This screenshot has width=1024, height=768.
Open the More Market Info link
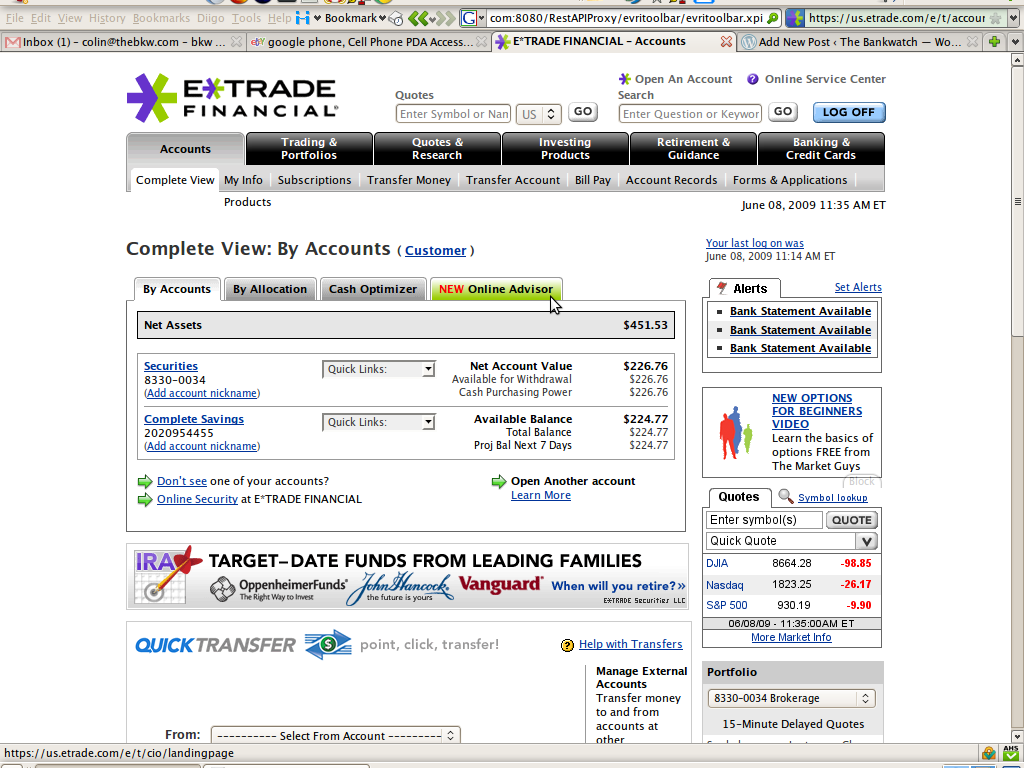[x=791, y=637]
